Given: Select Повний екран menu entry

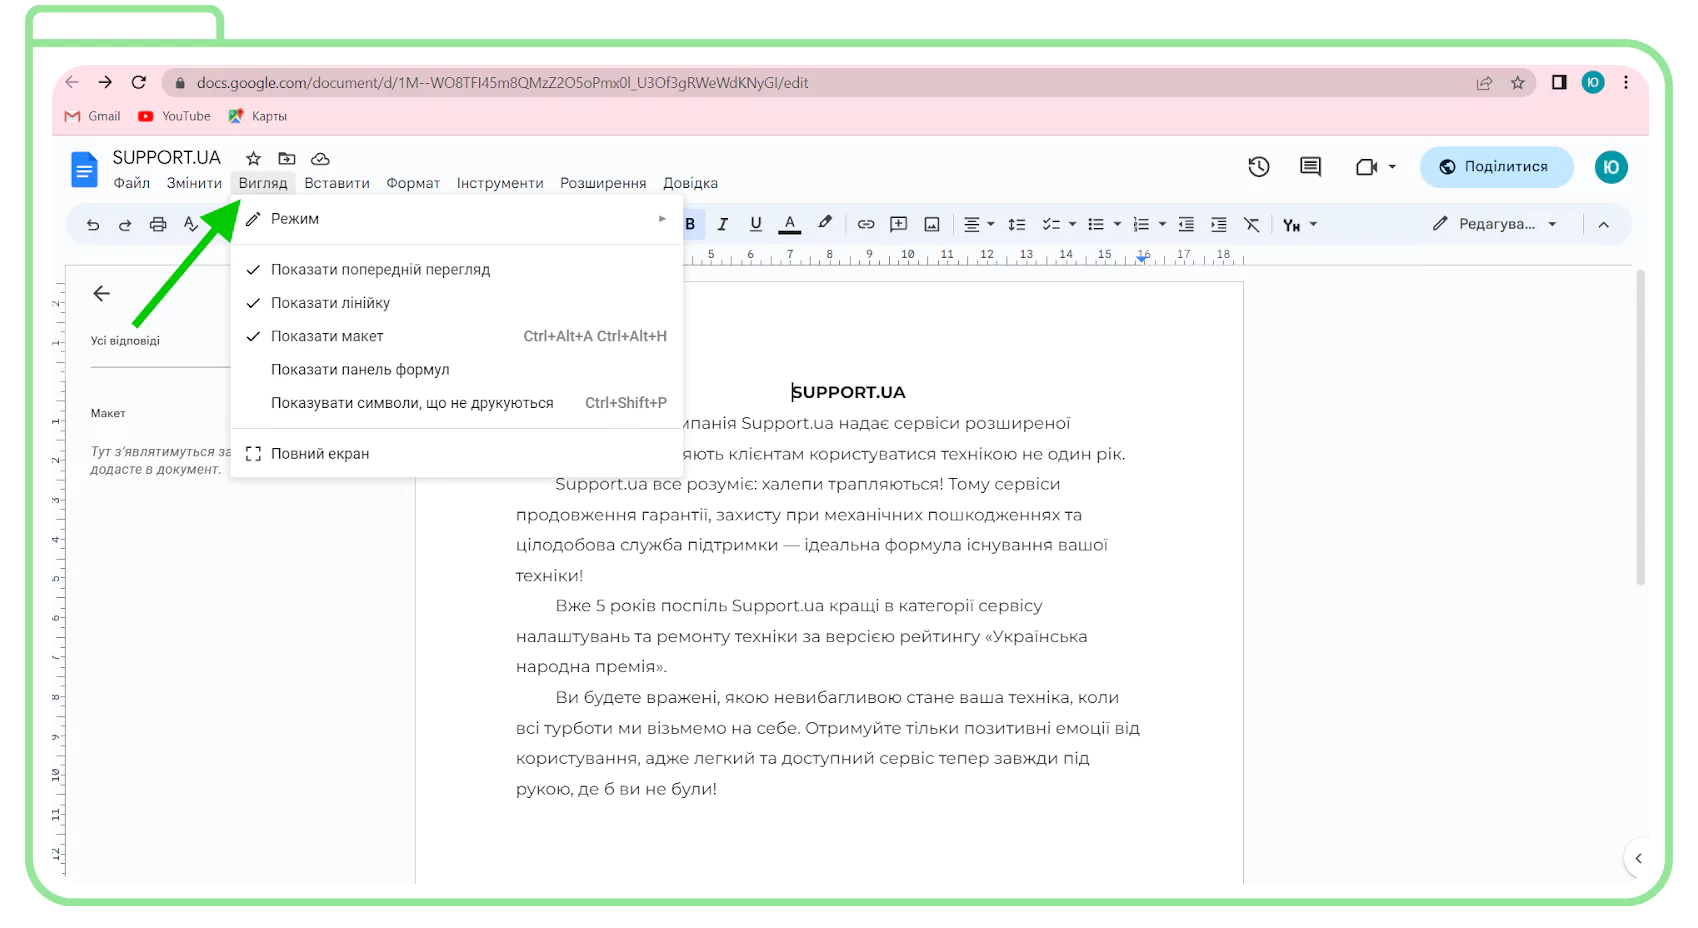Looking at the screenshot, I should pyautogui.click(x=457, y=454).
